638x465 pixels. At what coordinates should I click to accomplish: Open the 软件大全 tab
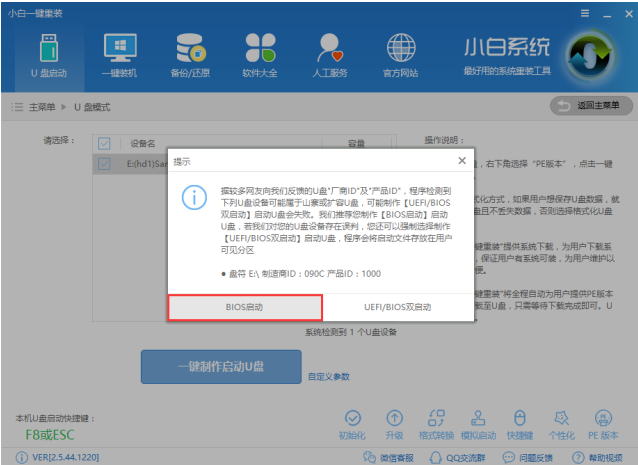(260, 56)
